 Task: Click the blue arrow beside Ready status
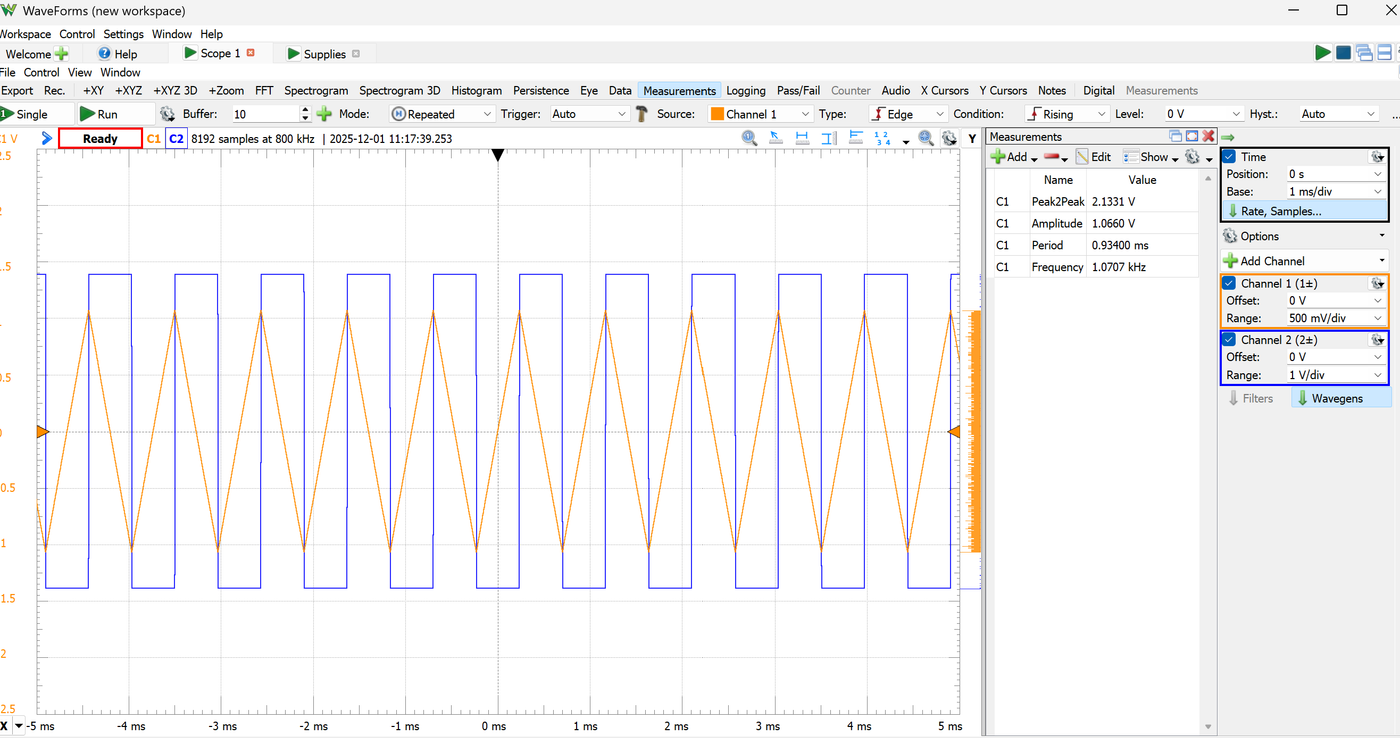coord(47,139)
